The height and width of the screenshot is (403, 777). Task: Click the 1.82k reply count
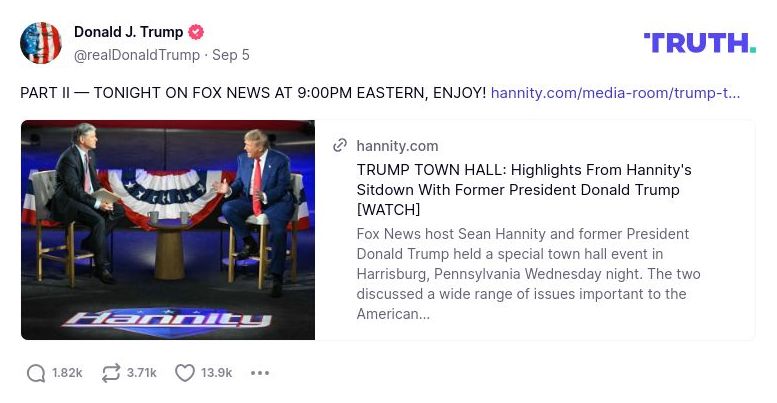click(x=67, y=373)
